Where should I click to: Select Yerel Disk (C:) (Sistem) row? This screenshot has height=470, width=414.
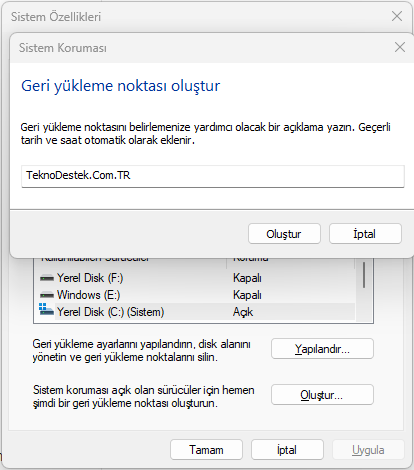coord(197,312)
